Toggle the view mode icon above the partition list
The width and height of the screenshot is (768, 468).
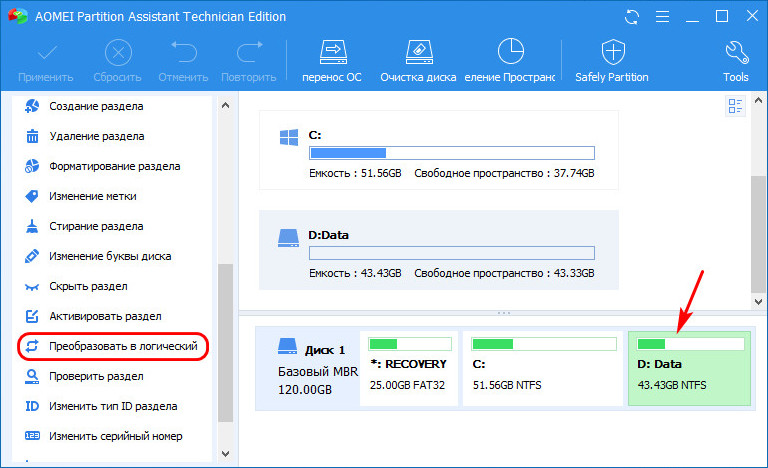[x=735, y=106]
